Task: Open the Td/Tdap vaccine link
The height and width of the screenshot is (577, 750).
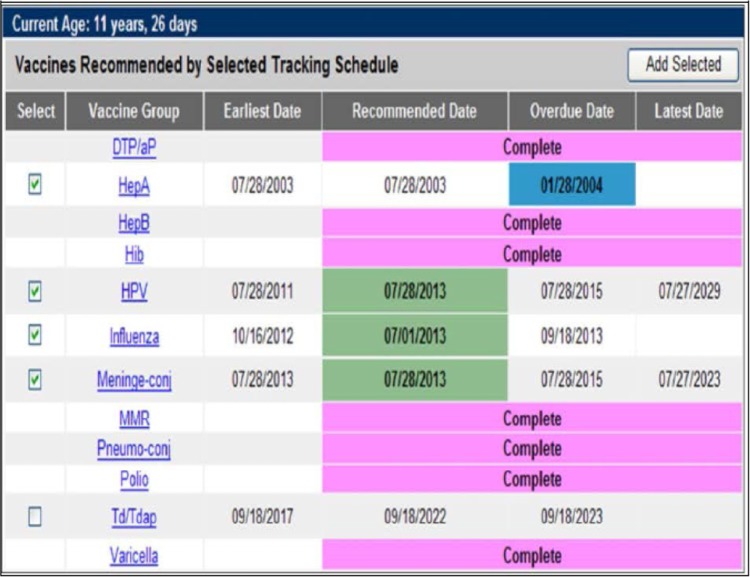Action: [x=134, y=517]
